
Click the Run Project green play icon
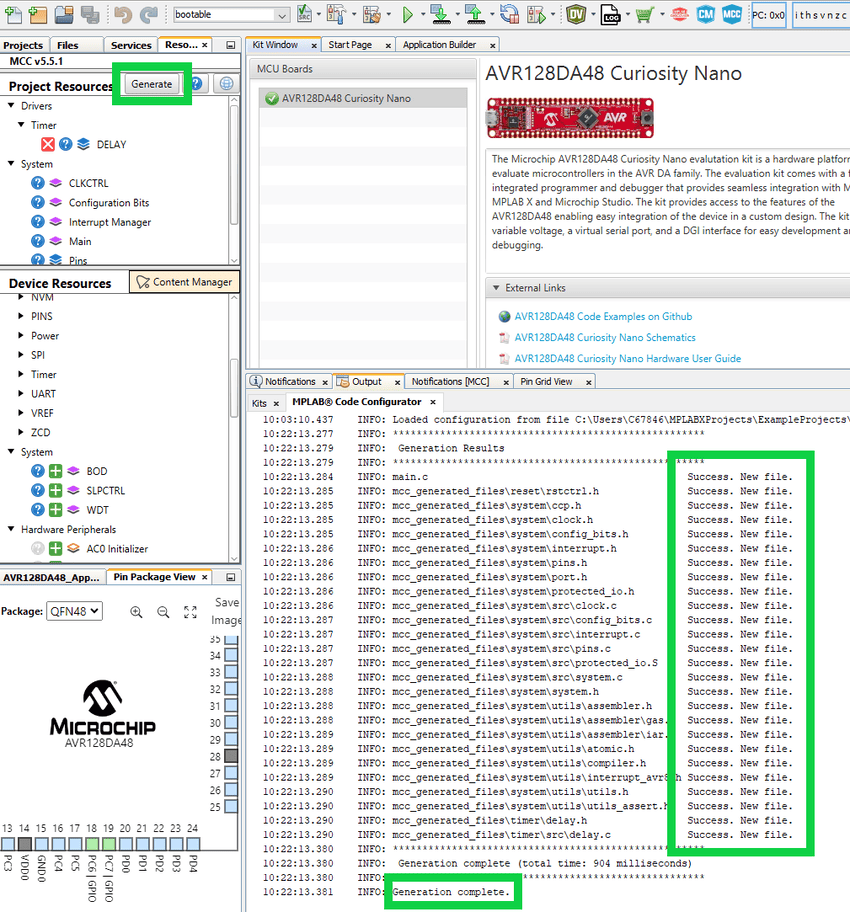point(408,15)
